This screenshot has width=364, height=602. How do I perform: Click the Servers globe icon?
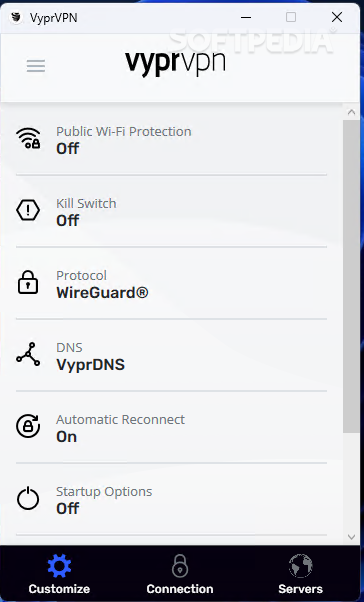click(x=301, y=566)
